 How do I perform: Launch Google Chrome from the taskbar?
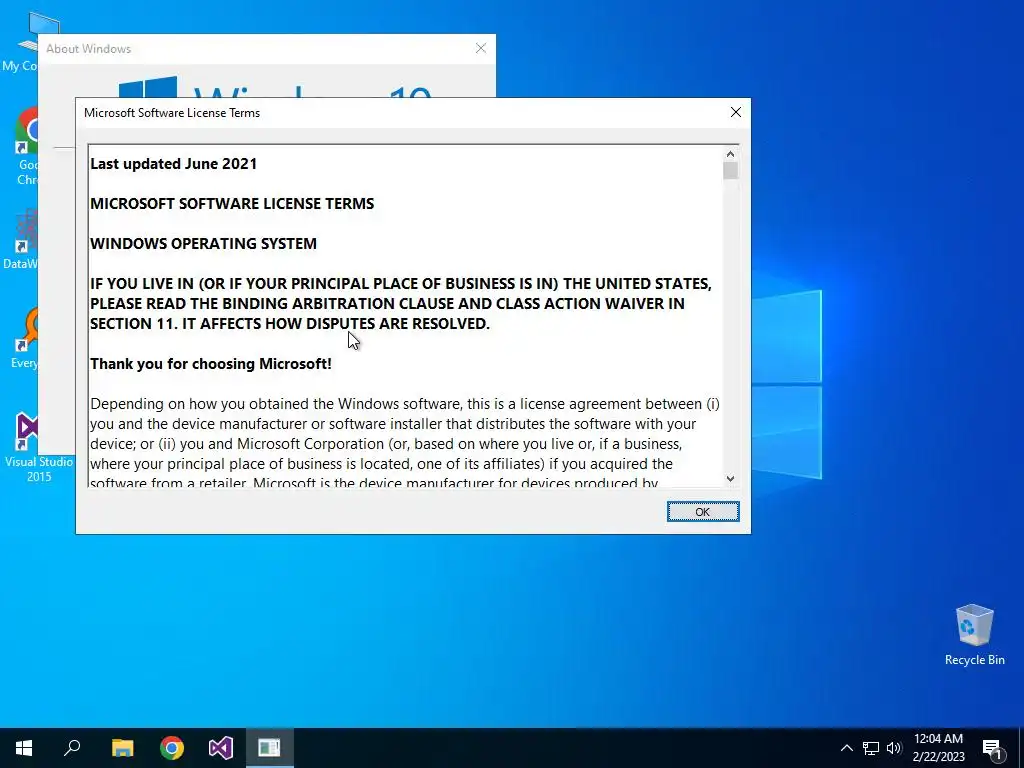pyautogui.click(x=172, y=748)
